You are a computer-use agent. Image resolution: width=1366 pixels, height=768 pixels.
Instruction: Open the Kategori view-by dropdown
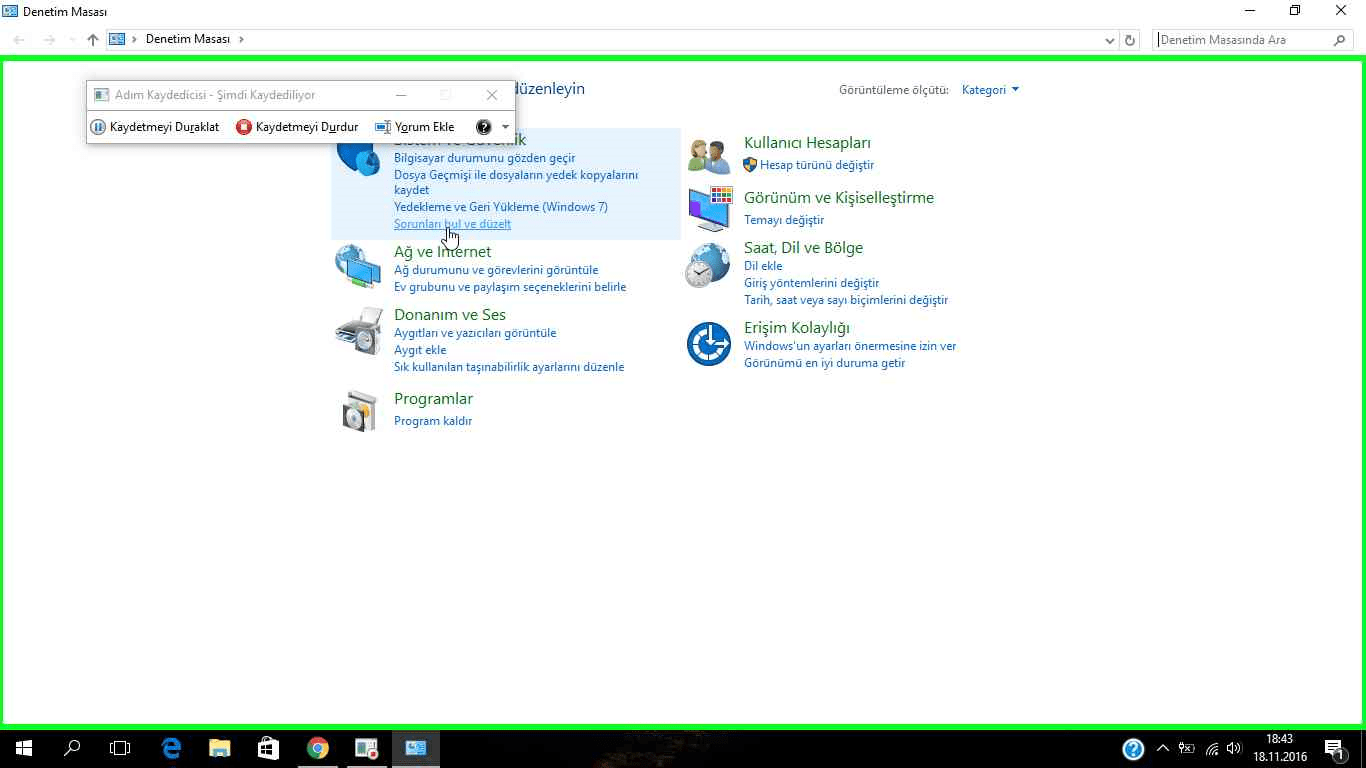(990, 90)
